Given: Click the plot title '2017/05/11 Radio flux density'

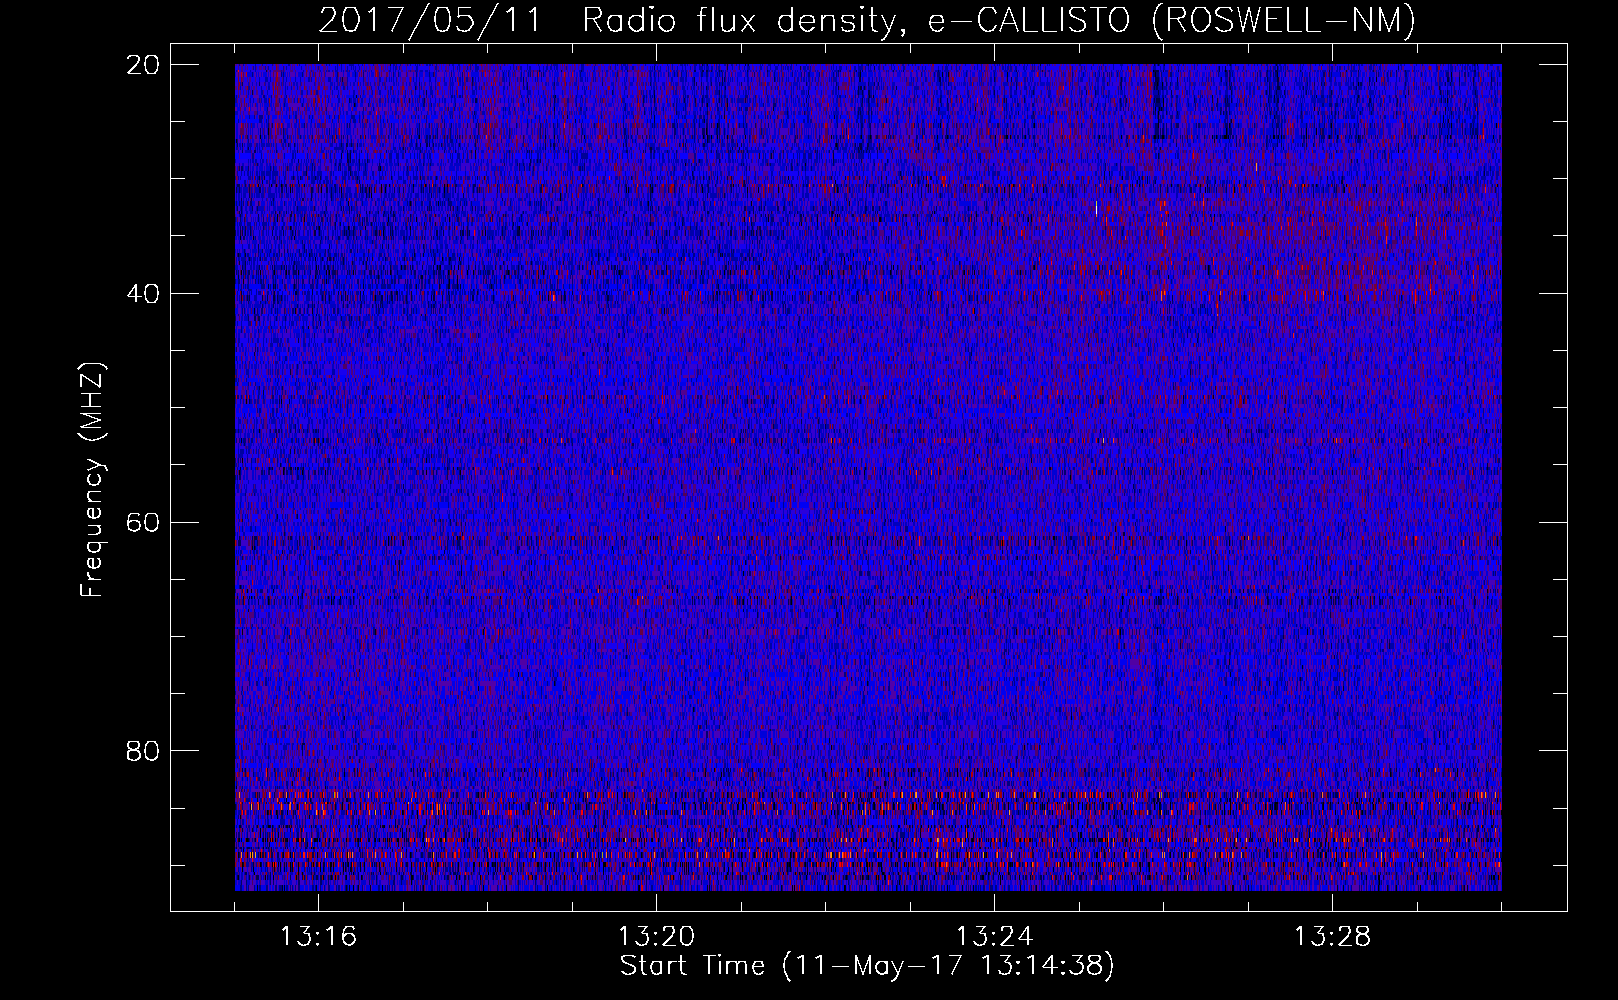Looking at the screenshot, I should coord(867,20).
